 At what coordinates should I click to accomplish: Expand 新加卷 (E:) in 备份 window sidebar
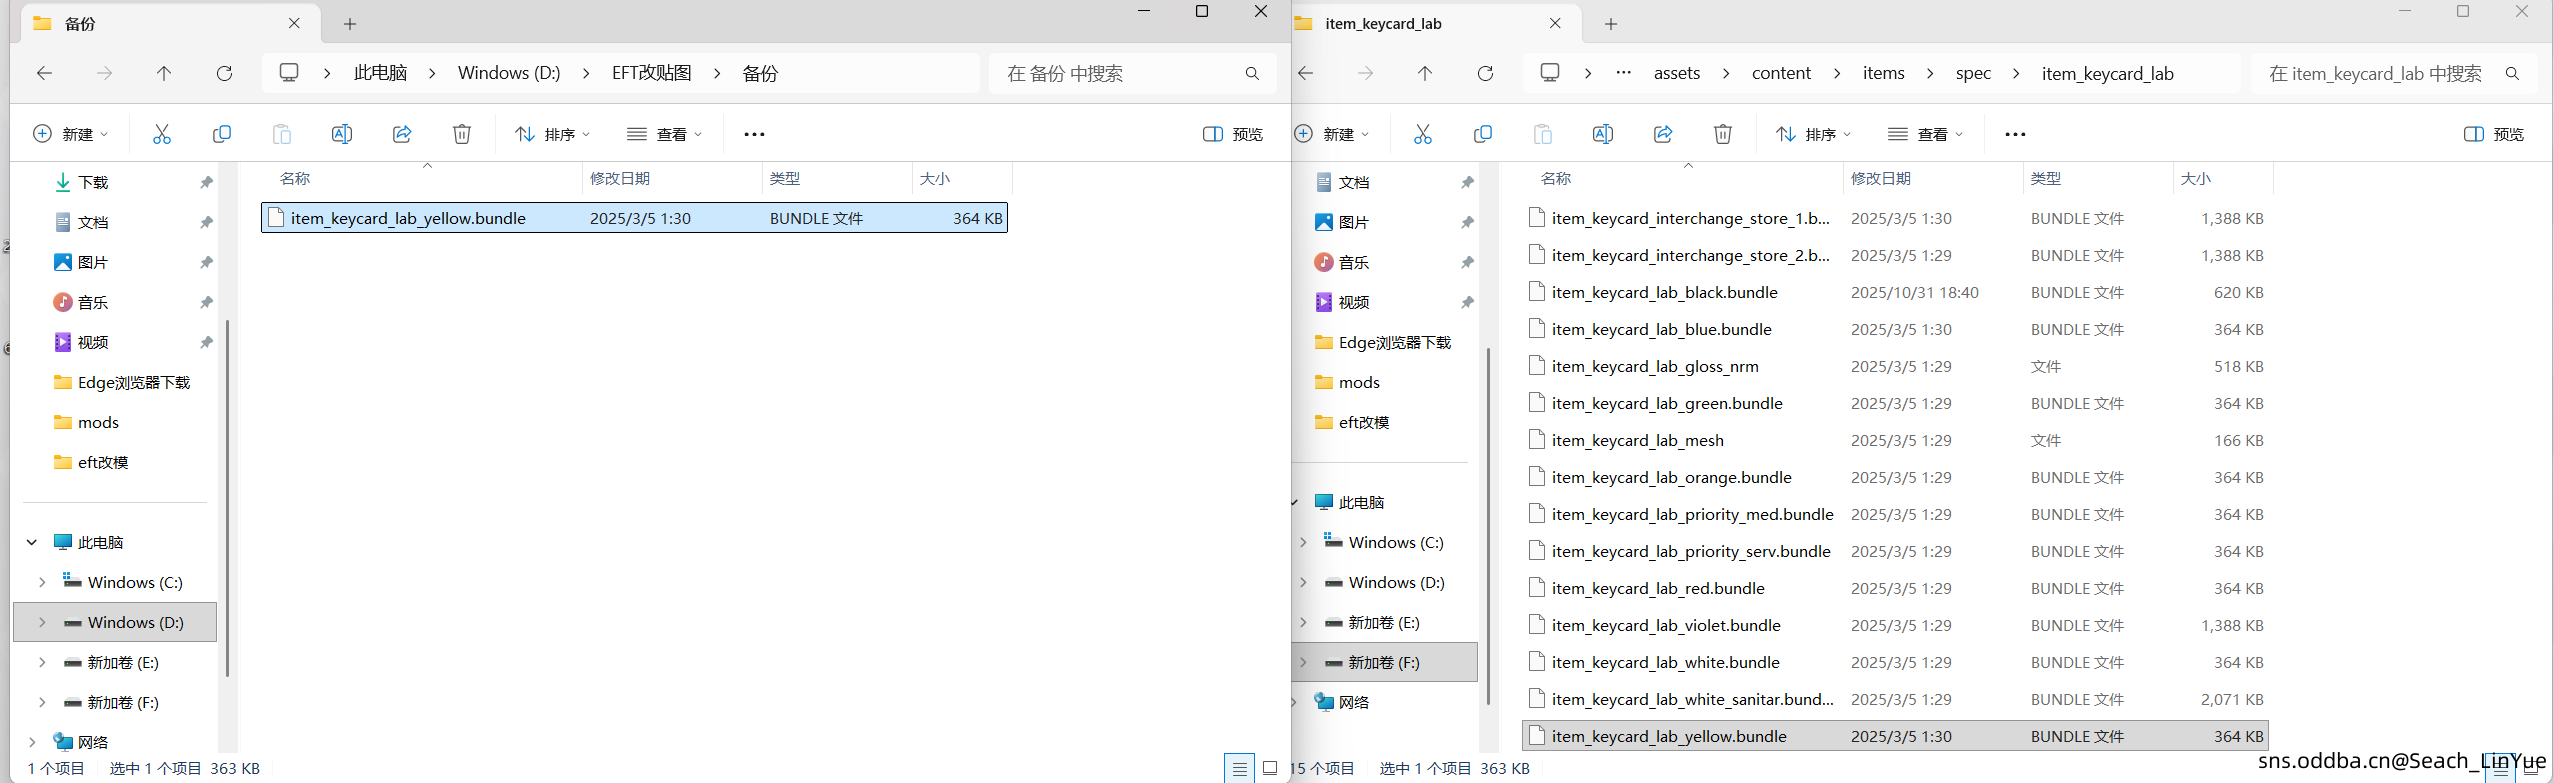tap(42, 662)
